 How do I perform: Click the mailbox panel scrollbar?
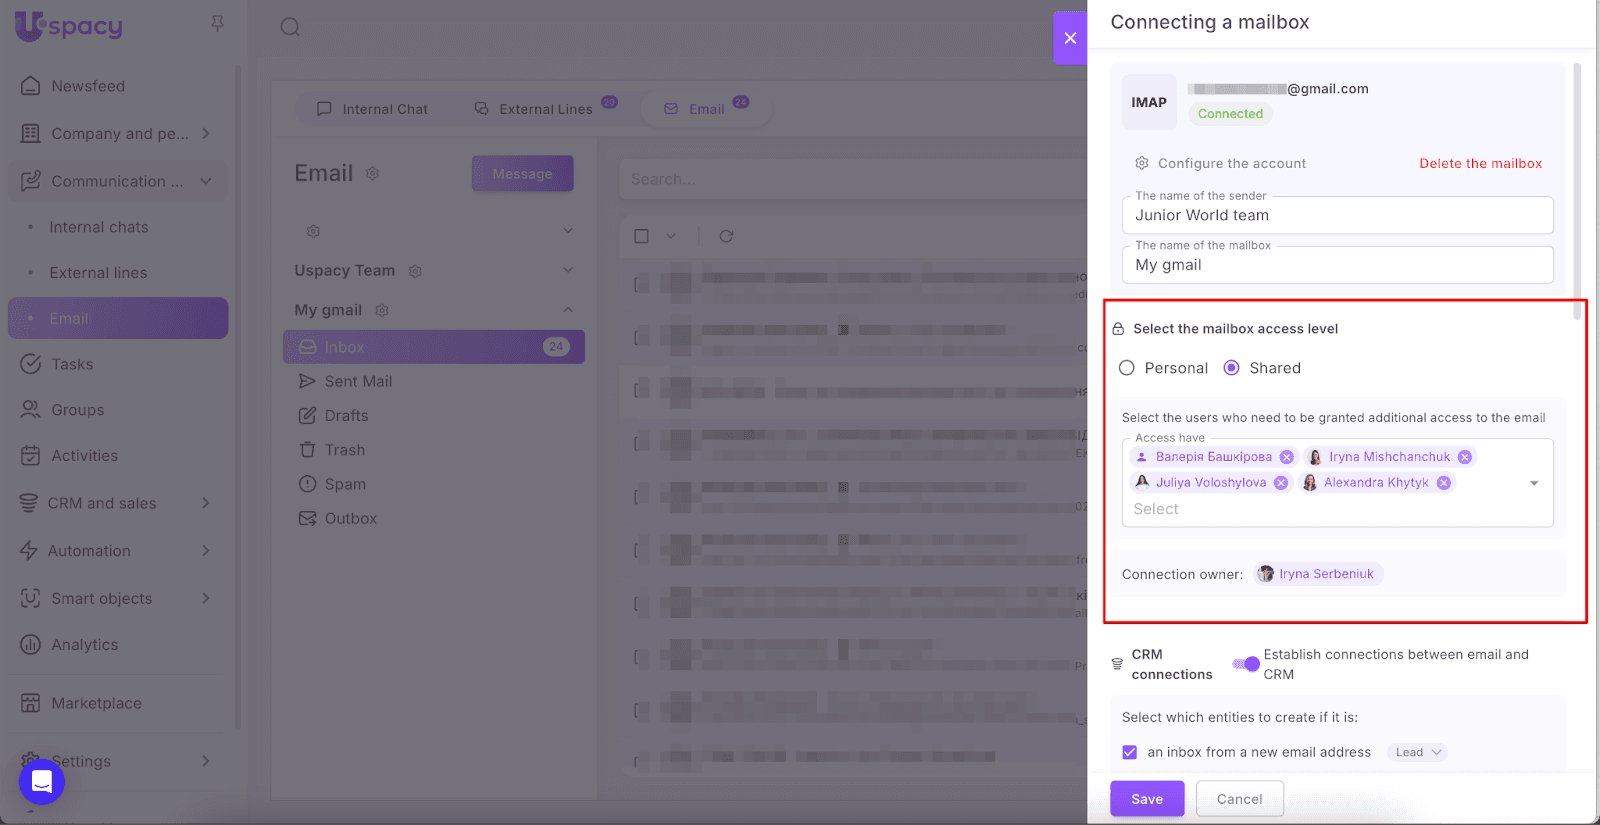click(1577, 190)
